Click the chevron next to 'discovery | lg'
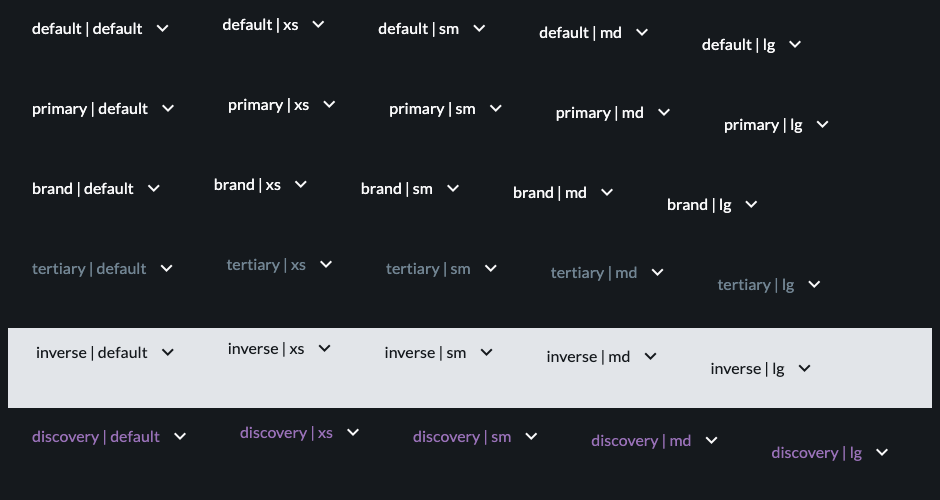Screen dimensions: 940x500 [x=882, y=452]
